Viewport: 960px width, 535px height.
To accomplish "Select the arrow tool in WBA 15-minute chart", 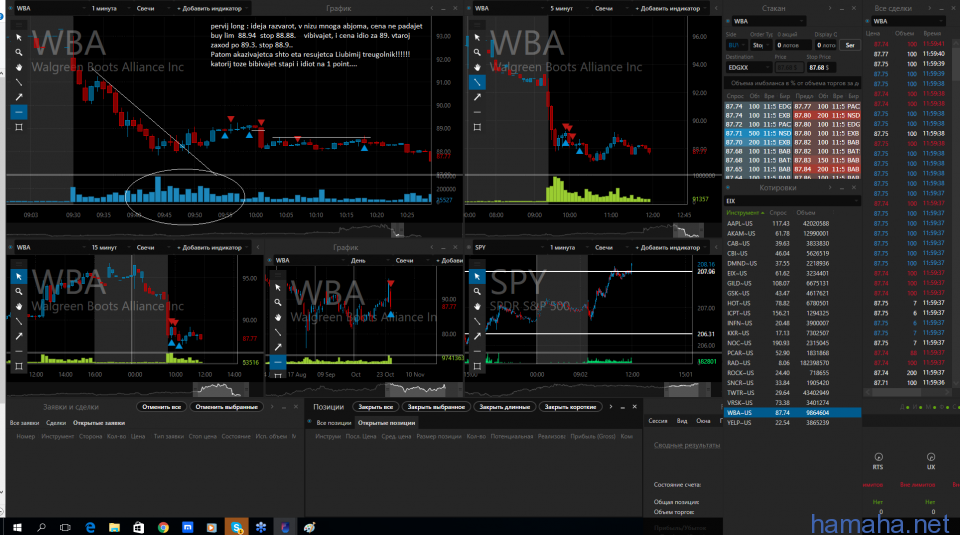I will (x=19, y=336).
